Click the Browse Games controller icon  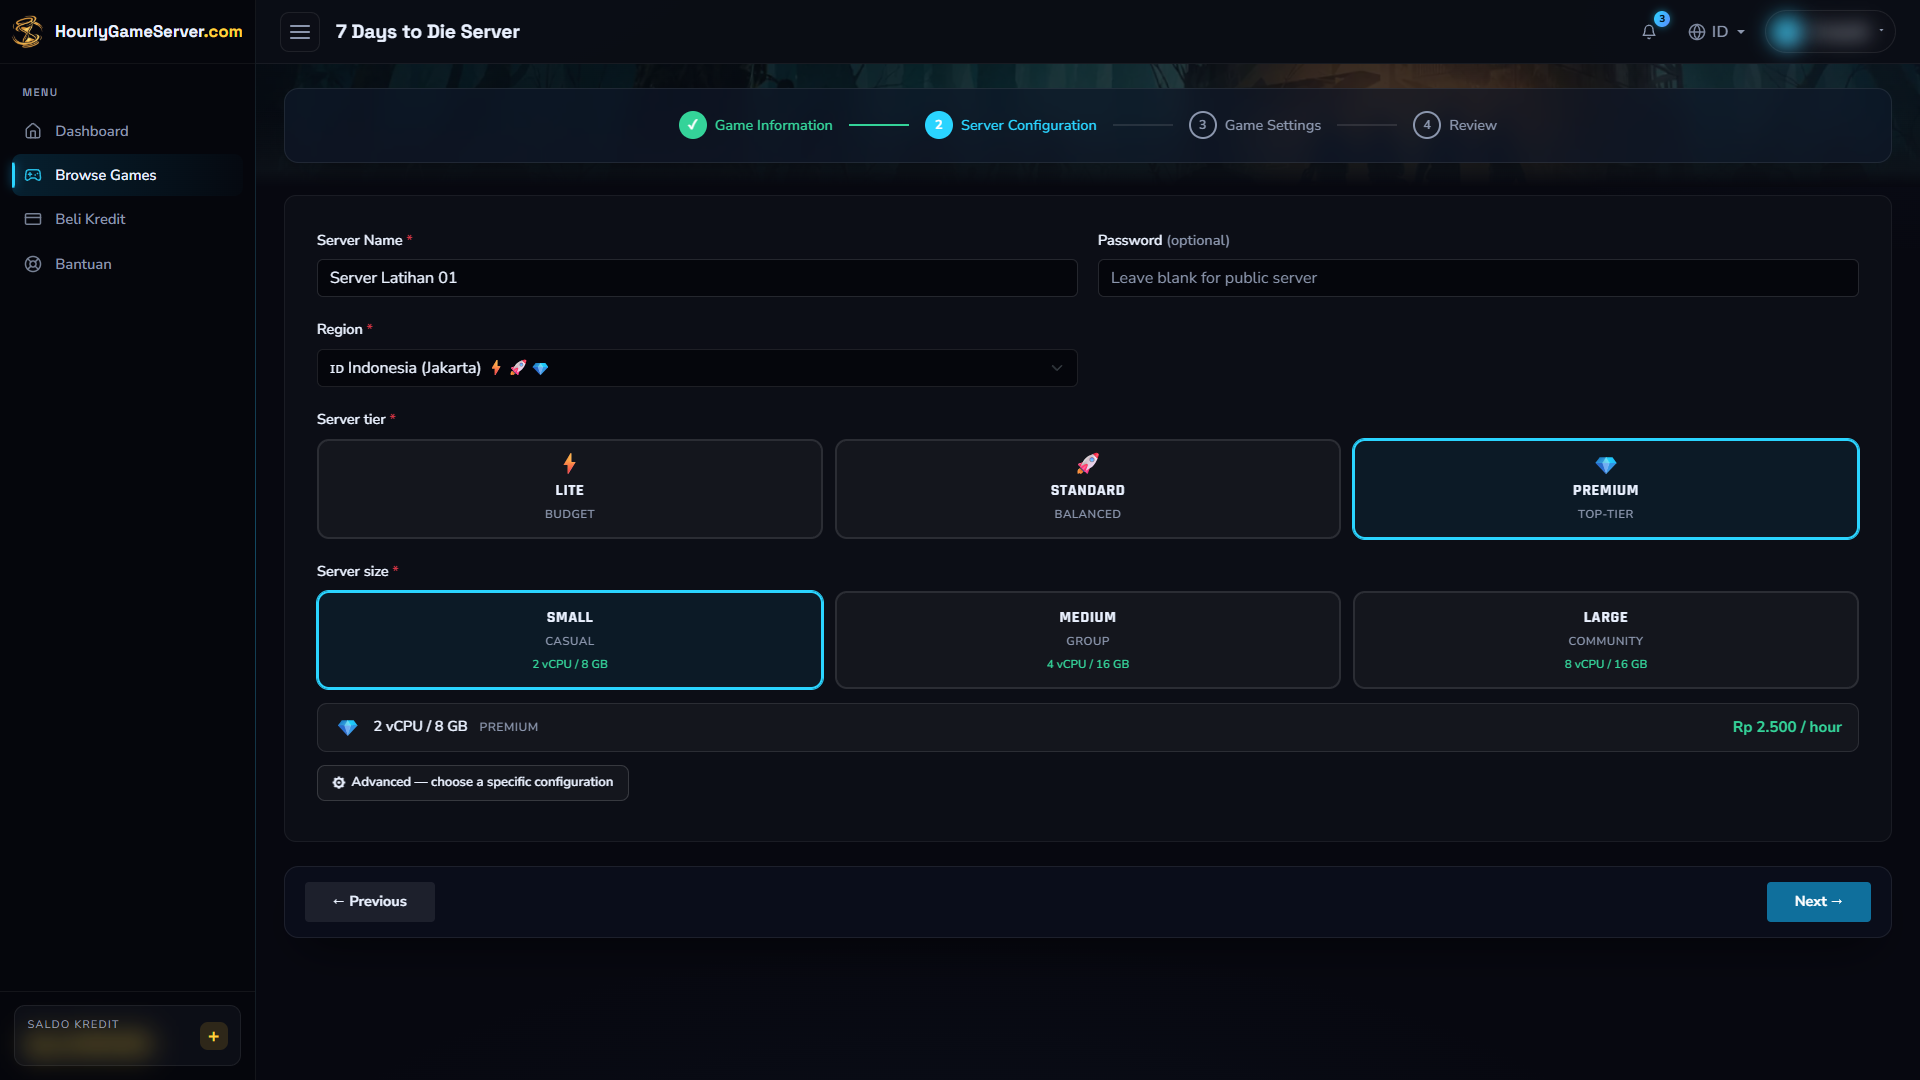33,175
